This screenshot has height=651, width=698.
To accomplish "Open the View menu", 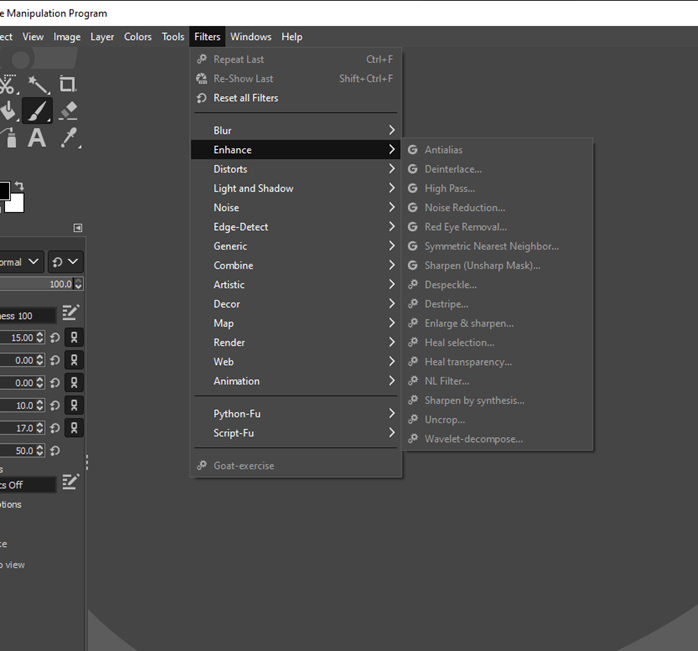I will tap(33, 37).
